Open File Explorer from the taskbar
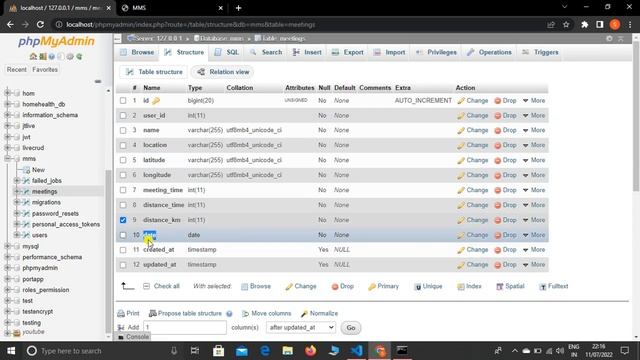Screen dimensions: 640x360 (x=288, y=351)
